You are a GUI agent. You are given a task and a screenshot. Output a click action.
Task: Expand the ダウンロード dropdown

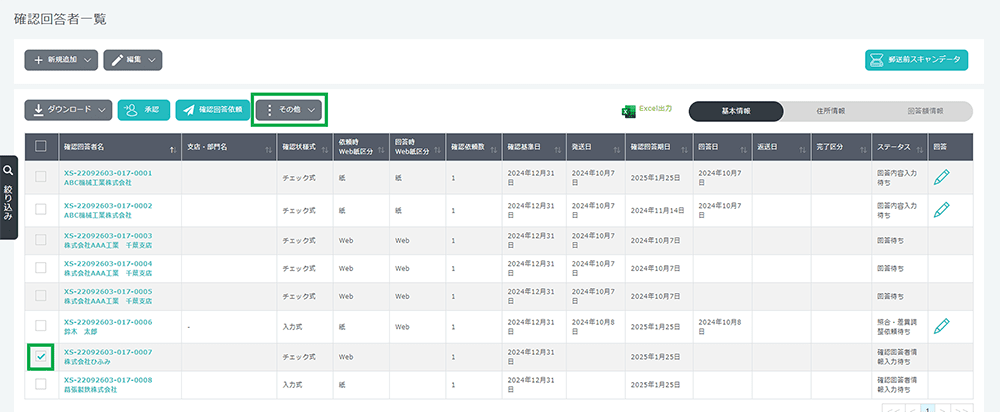pyautogui.click(x=68, y=110)
